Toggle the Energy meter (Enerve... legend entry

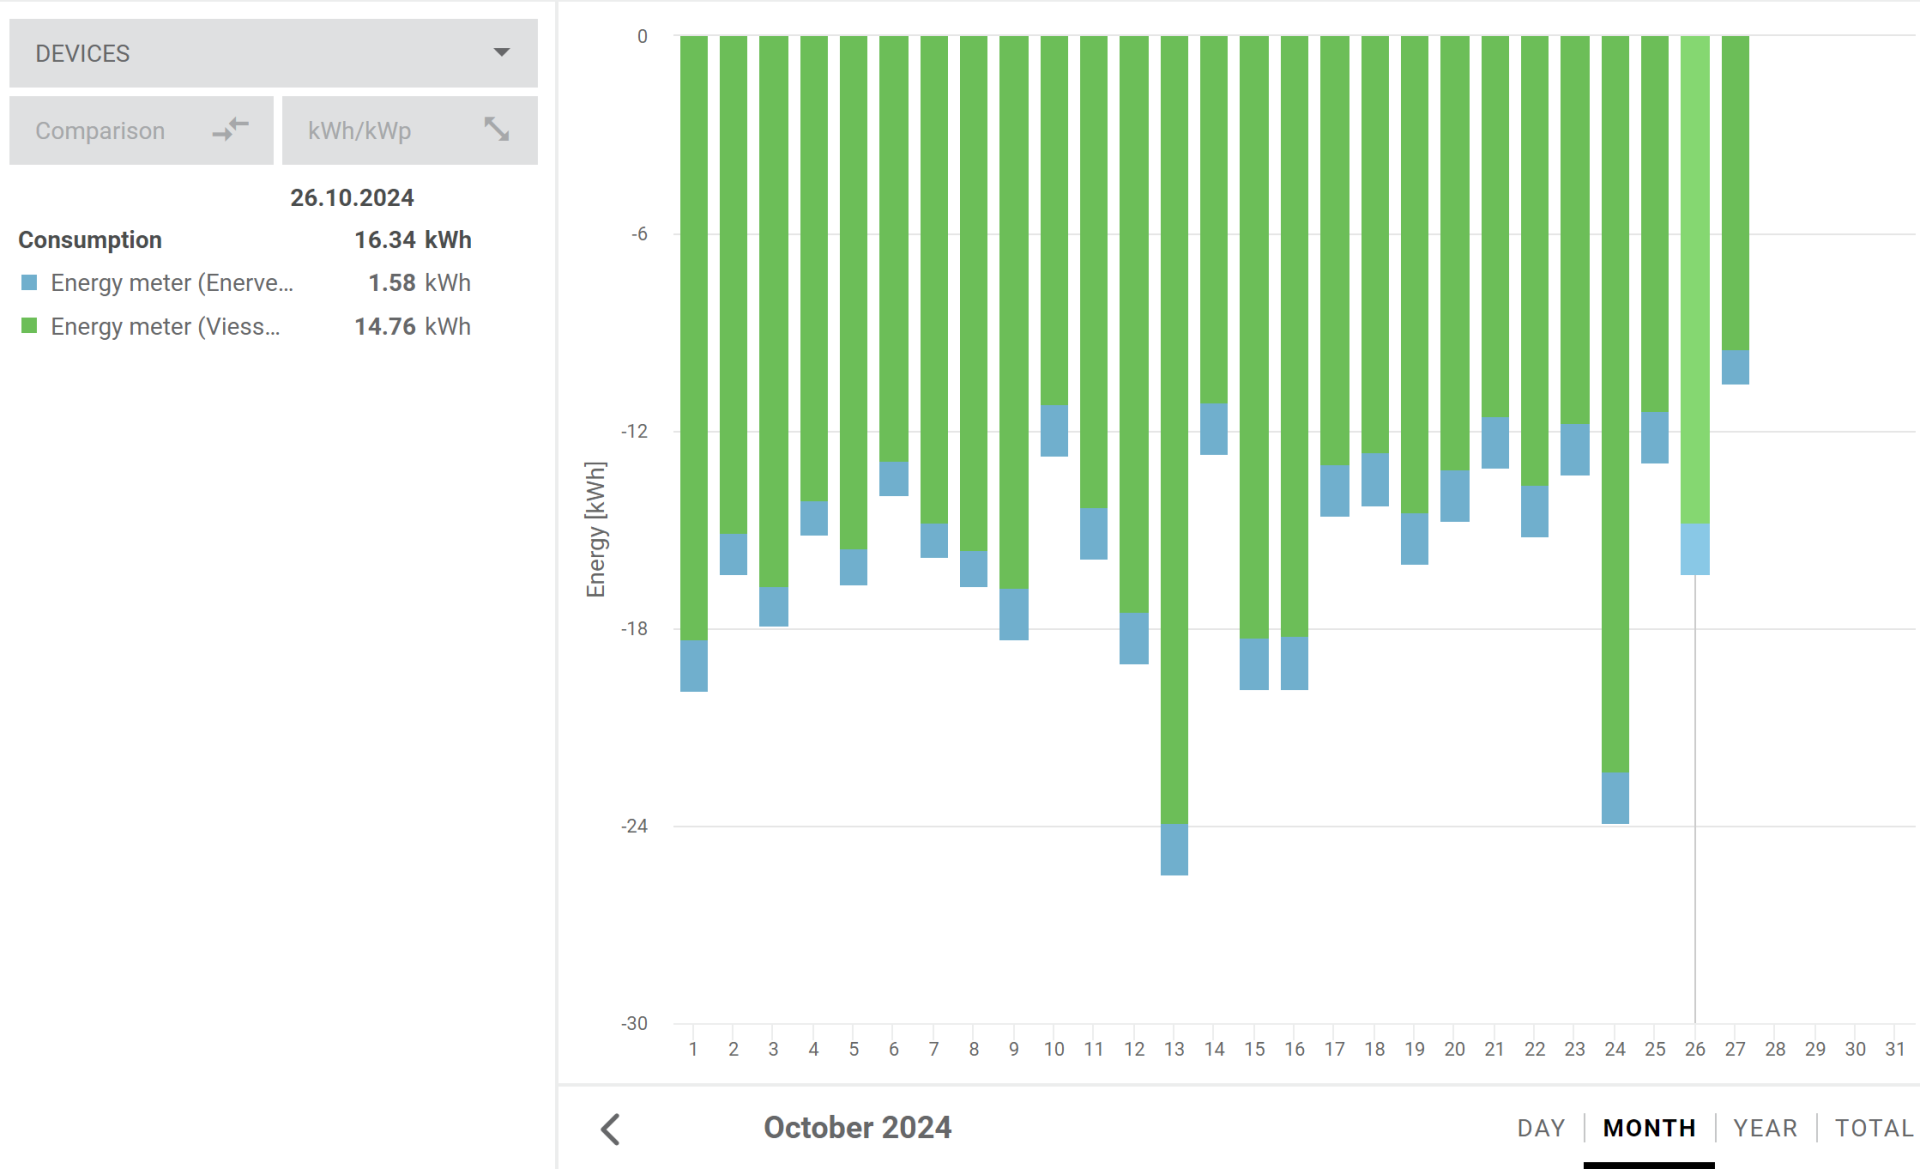(172, 283)
